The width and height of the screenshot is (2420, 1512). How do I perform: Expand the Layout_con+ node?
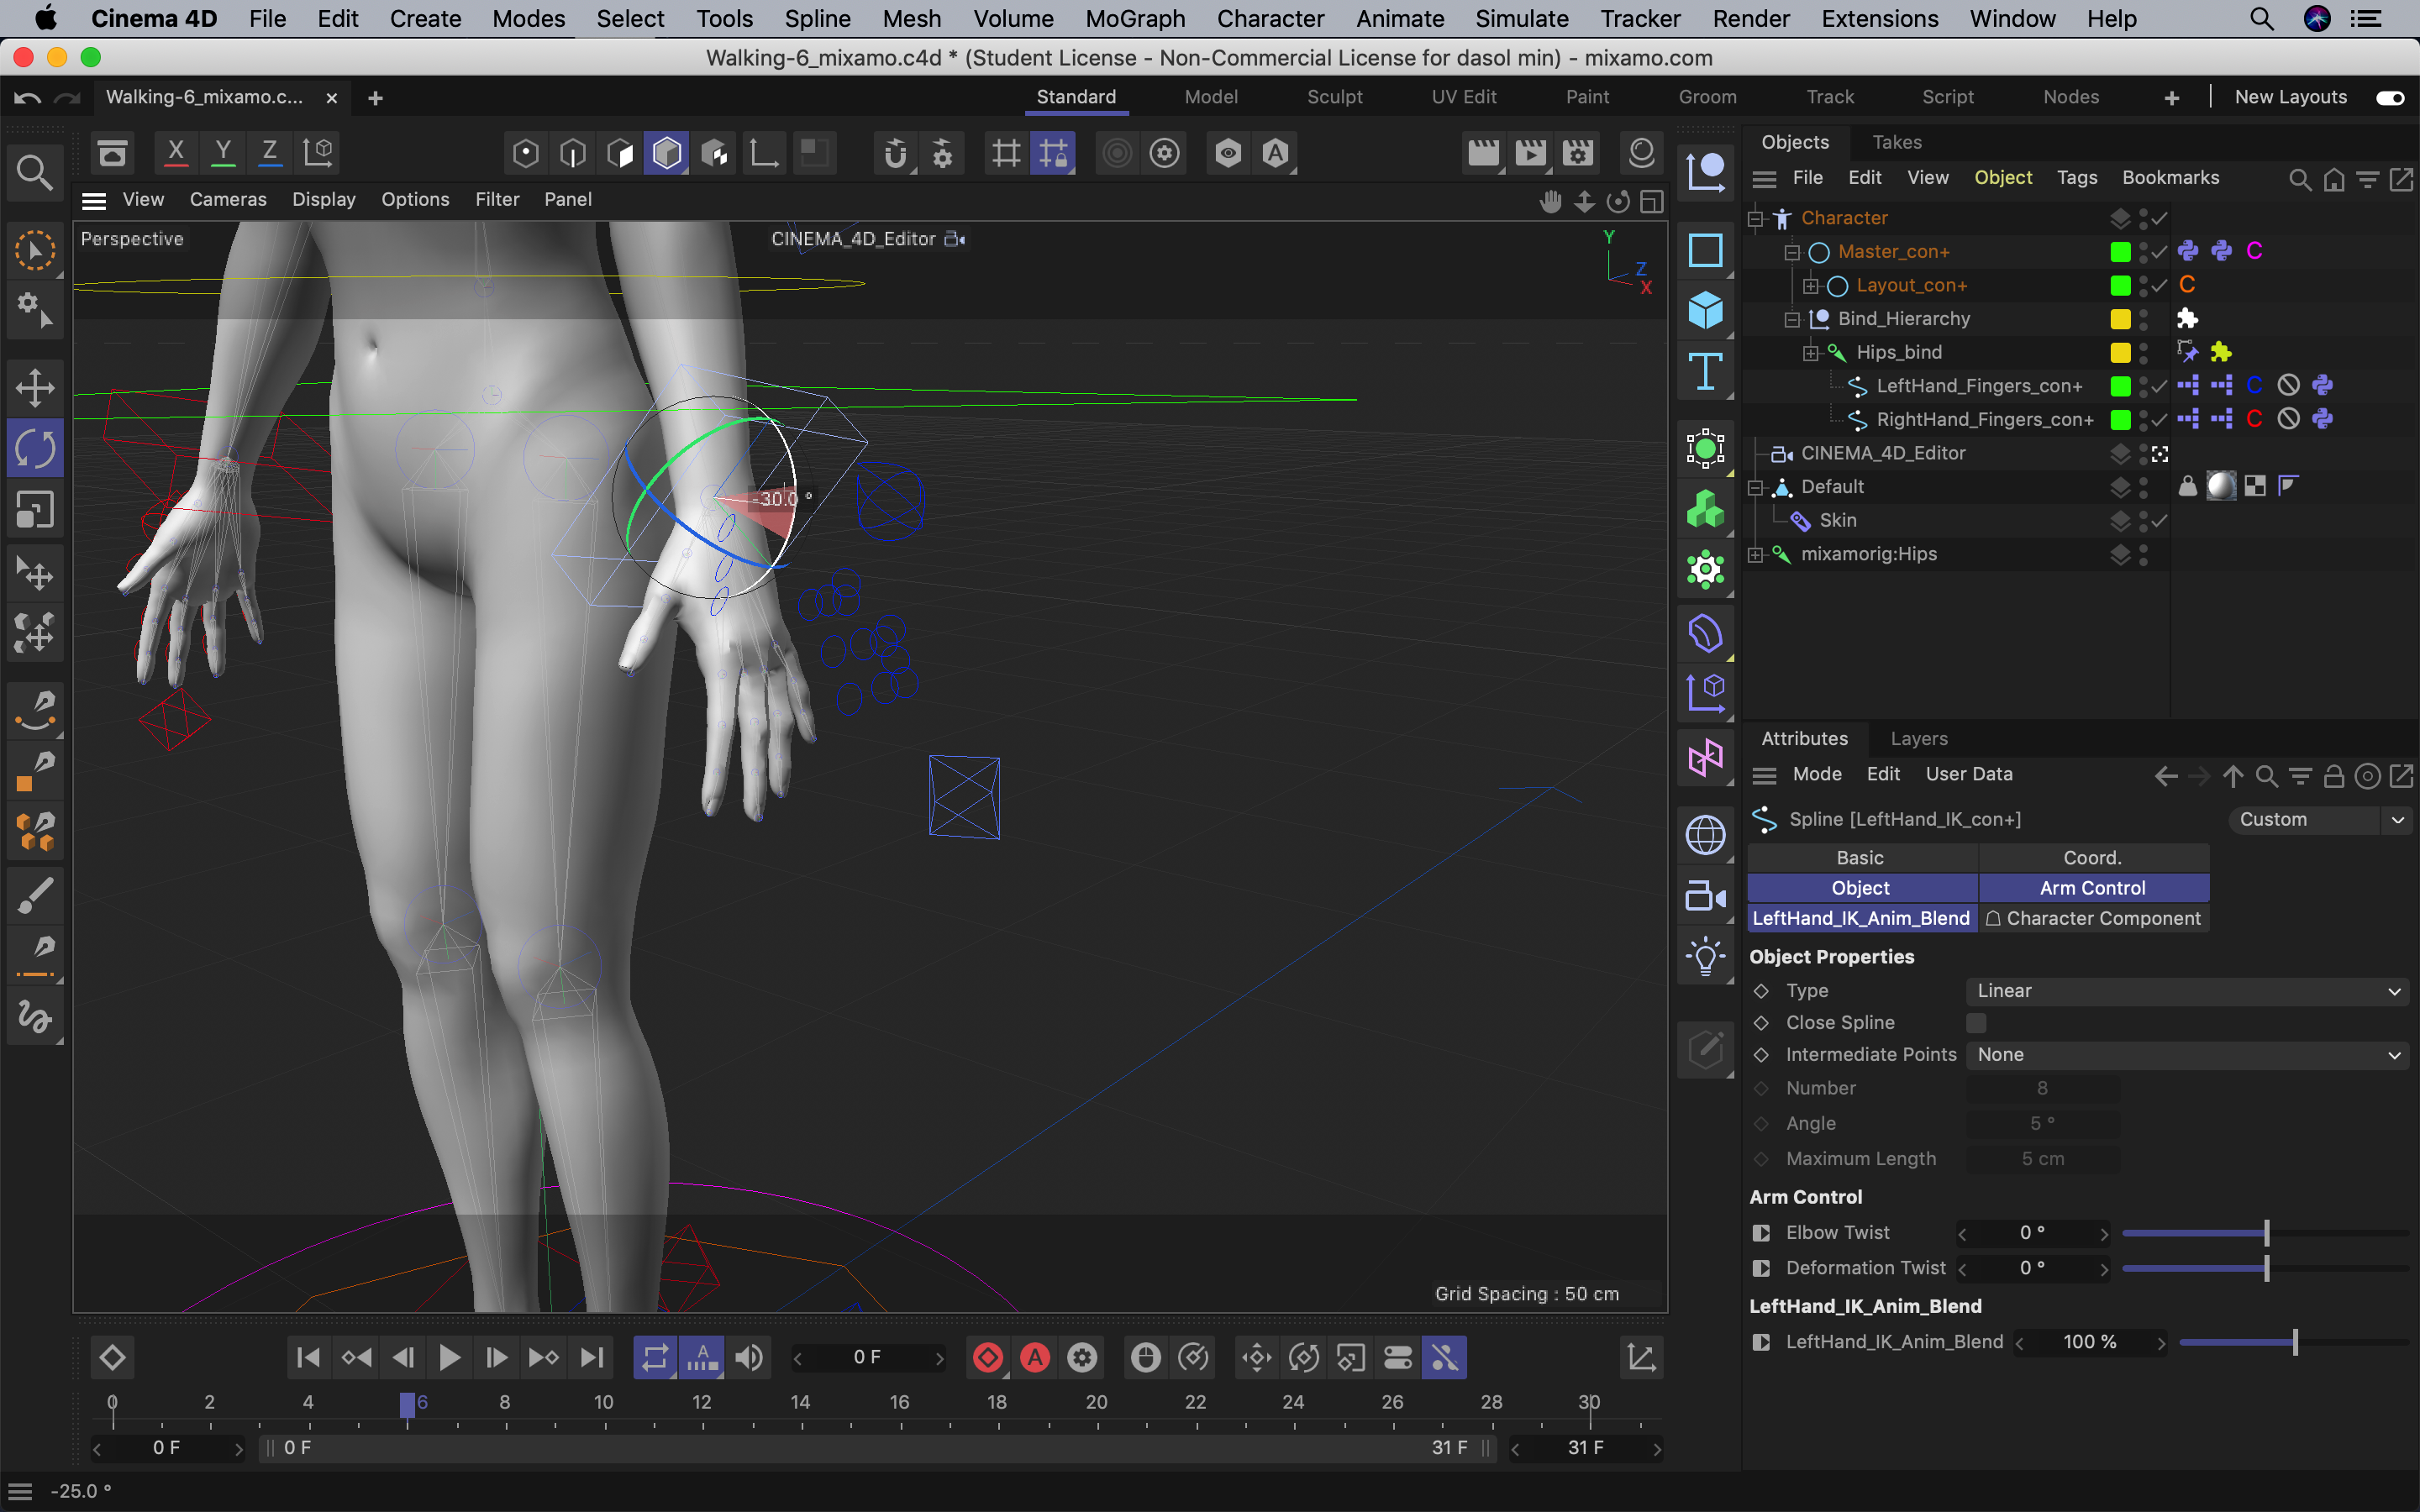pyautogui.click(x=1810, y=286)
